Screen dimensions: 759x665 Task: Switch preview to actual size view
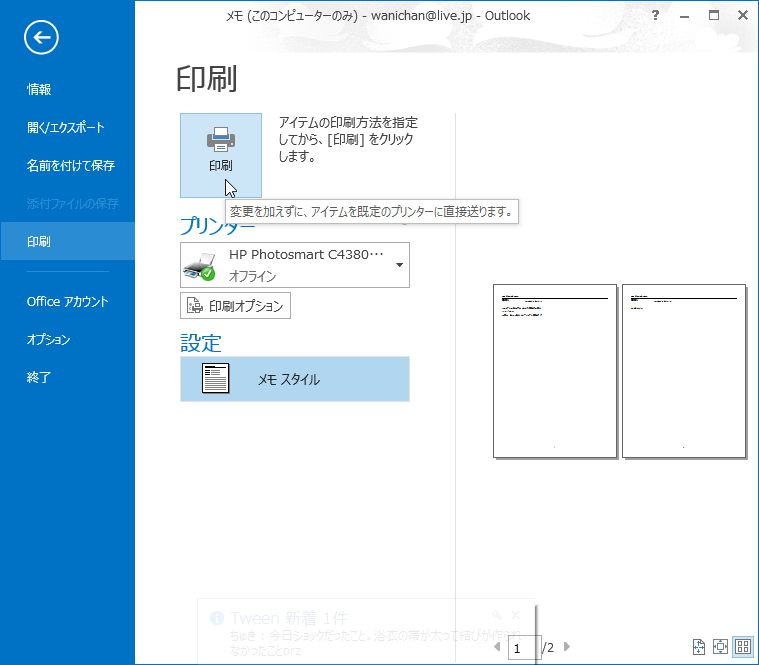point(699,647)
